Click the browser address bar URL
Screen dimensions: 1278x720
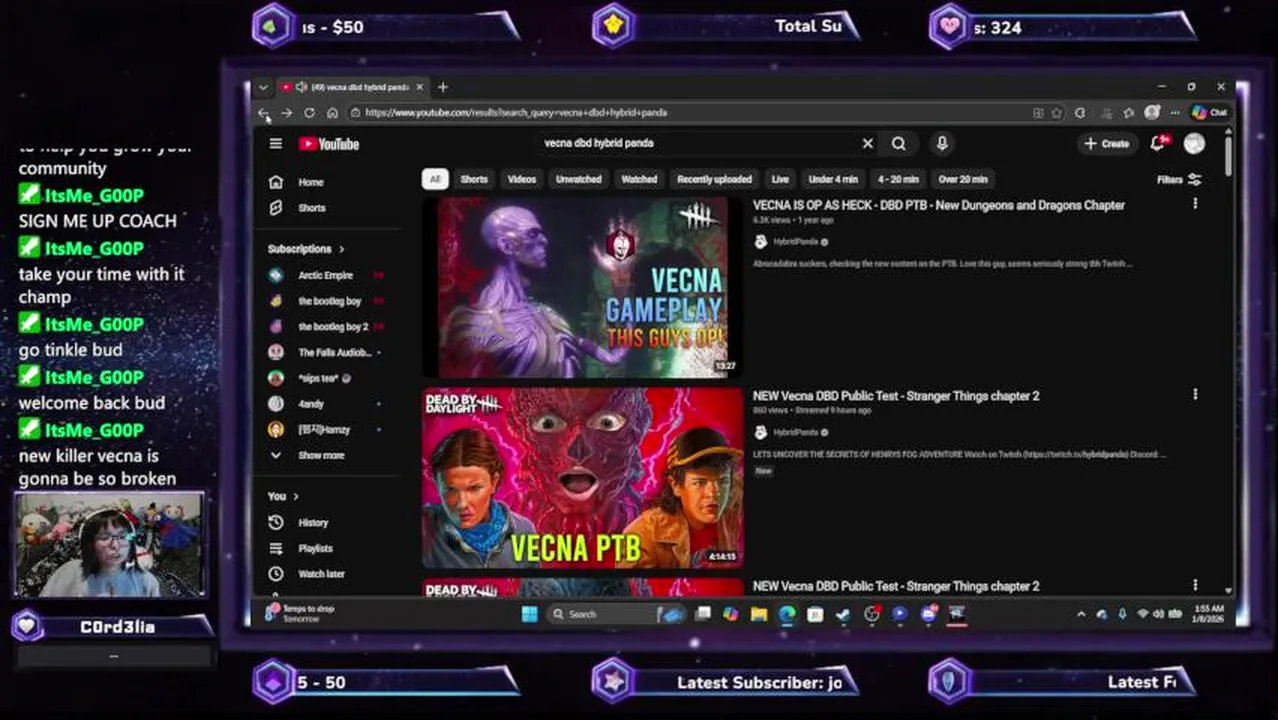[x=516, y=113]
